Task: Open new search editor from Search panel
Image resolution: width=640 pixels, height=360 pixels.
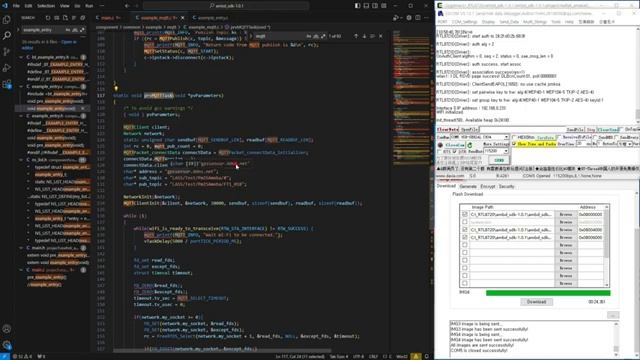Action: tap(65, 18)
